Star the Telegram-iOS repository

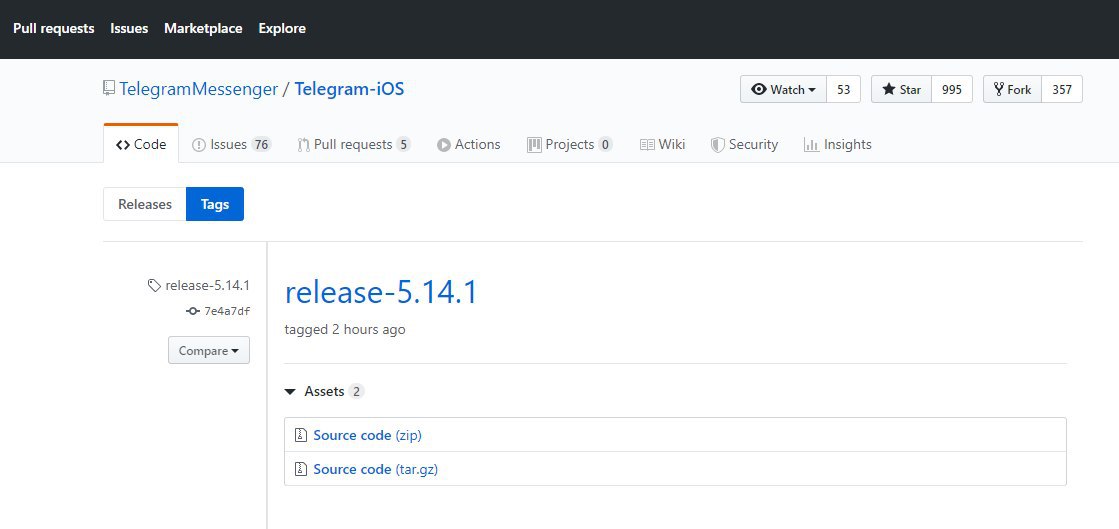click(901, 90)
